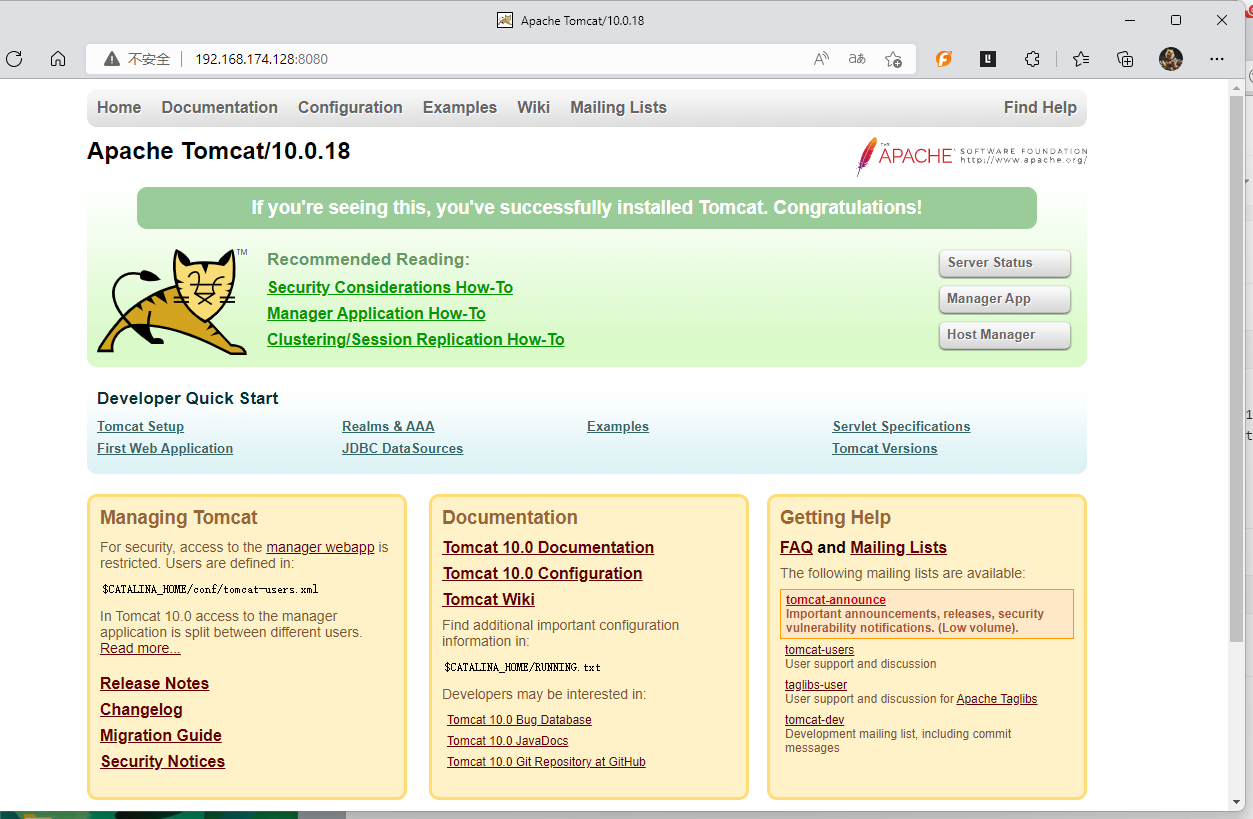Viewport: 1253px width, 819px height.
Task: Click the address bar URL field
Action: click(x=500, y=59)
